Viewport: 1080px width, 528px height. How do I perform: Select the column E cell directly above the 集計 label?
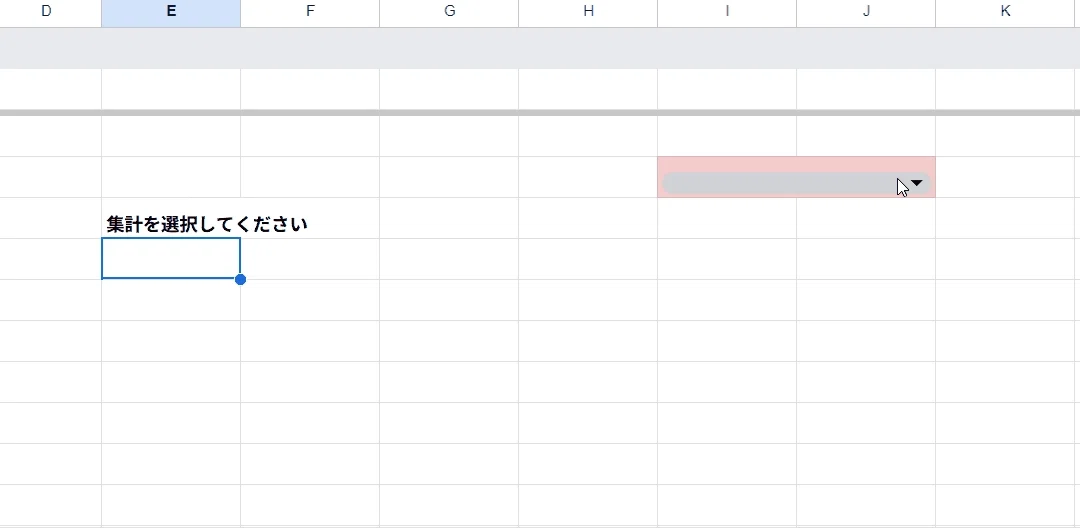click(171, 177)
